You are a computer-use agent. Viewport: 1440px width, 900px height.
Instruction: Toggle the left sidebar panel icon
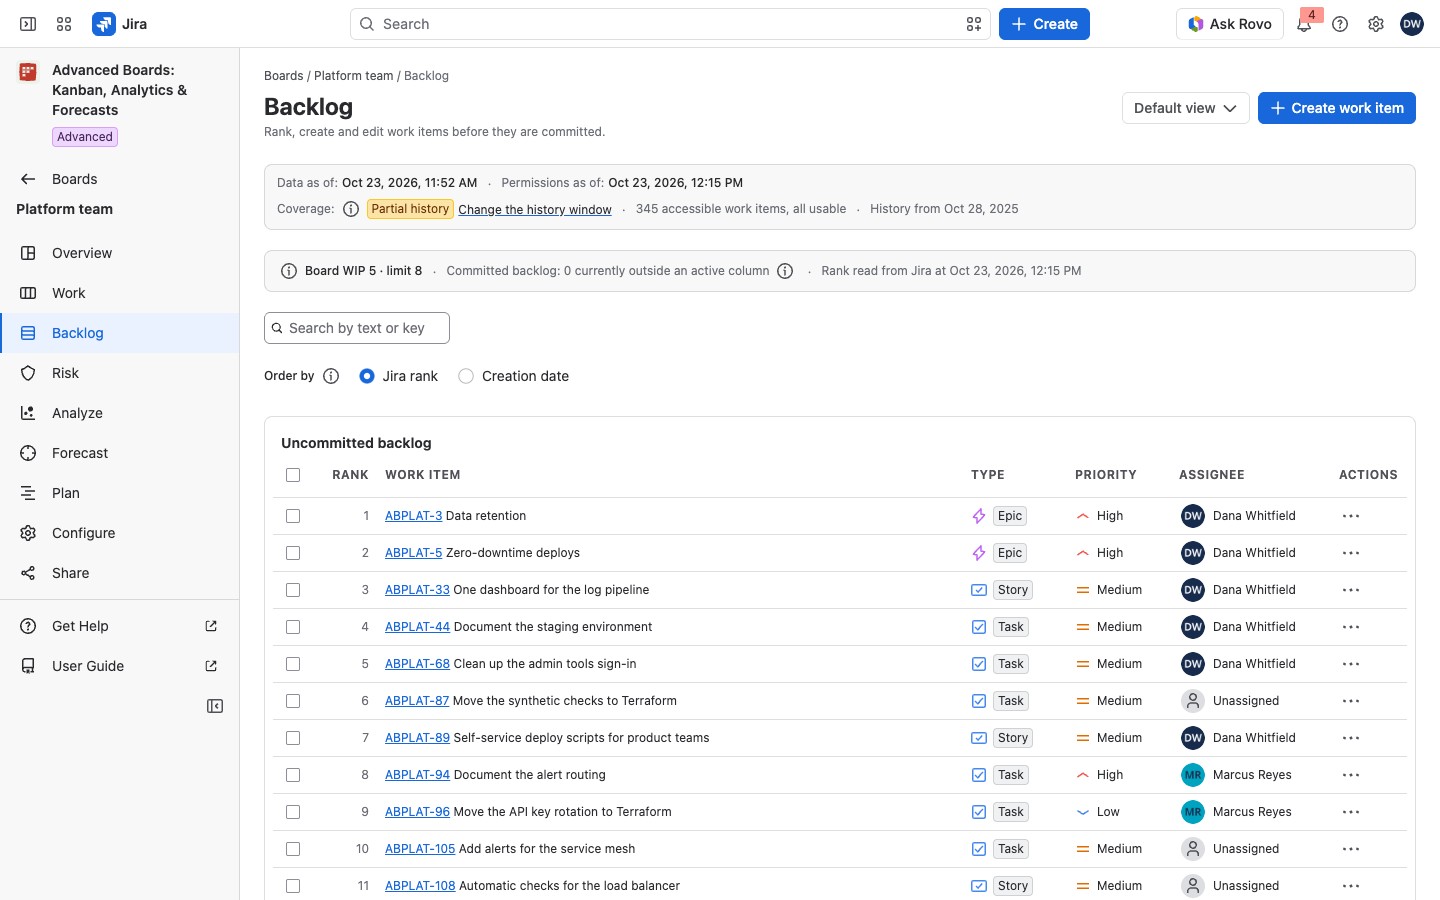28,24
